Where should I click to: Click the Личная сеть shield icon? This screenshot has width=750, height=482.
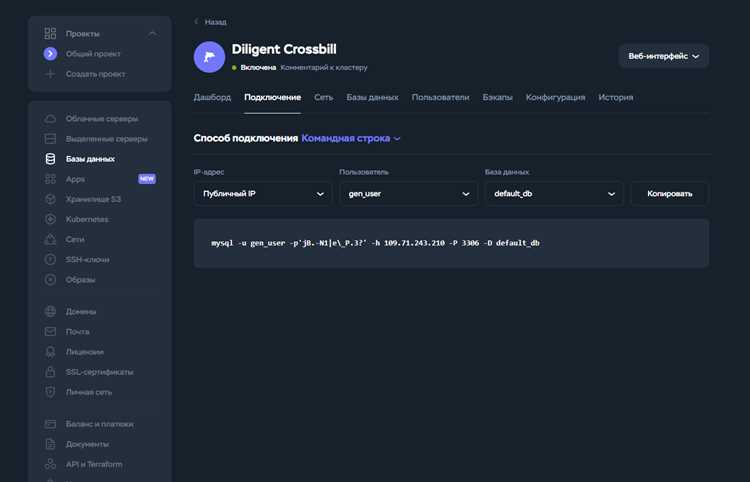click(50, 392)
